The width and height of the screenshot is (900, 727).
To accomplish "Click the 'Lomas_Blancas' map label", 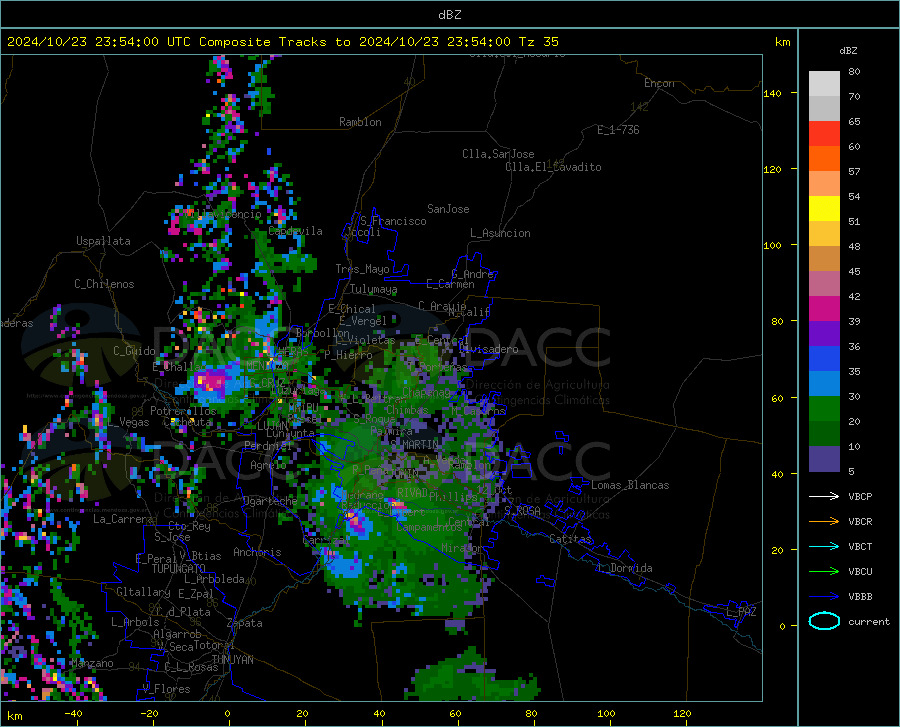I will click(x=630, y=485).
